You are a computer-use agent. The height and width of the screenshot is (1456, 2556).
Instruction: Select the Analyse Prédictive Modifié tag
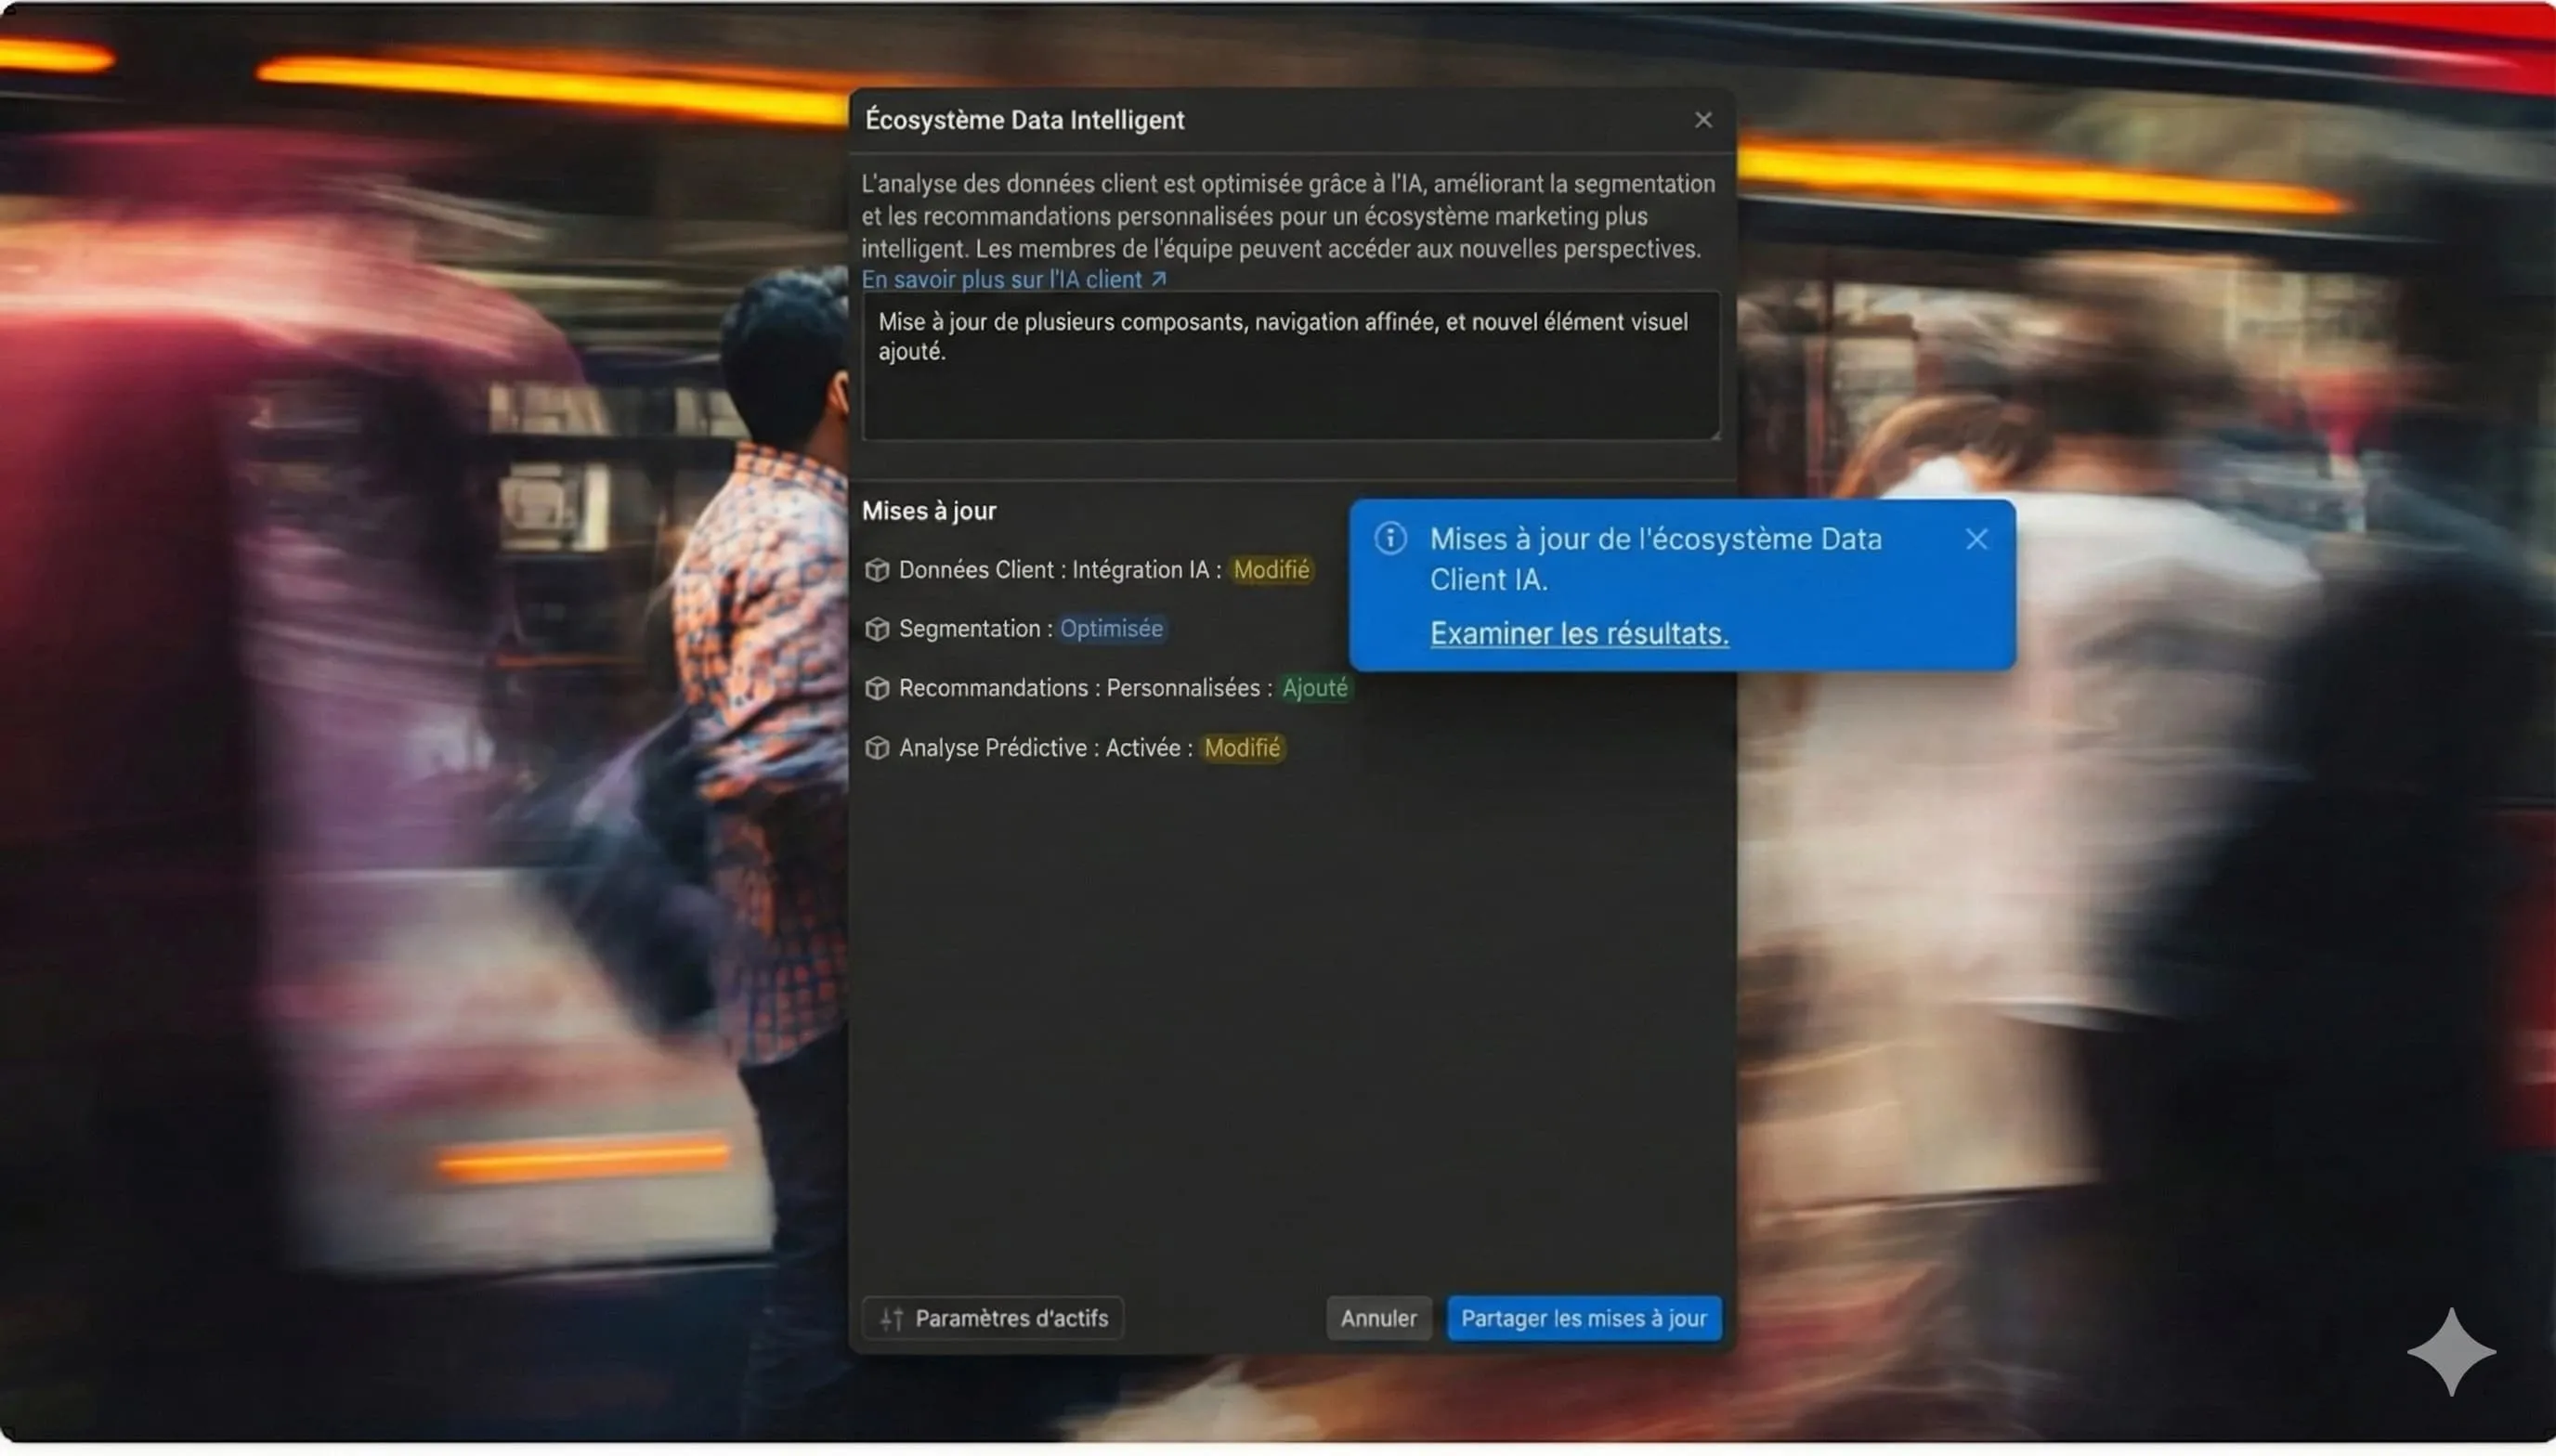1241,748
